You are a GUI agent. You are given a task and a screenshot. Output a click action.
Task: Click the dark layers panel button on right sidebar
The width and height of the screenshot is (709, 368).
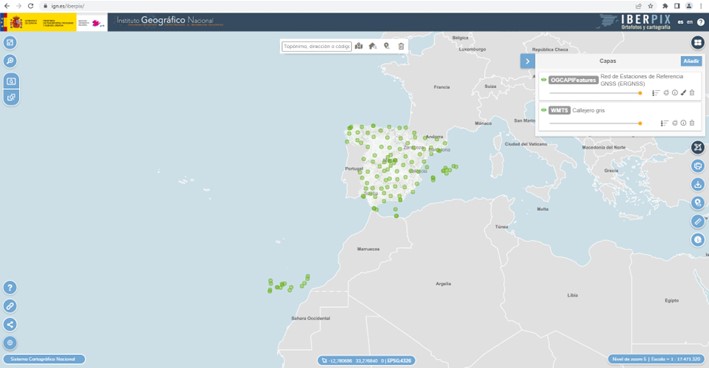pyautogui.click(x=698, y=147)
